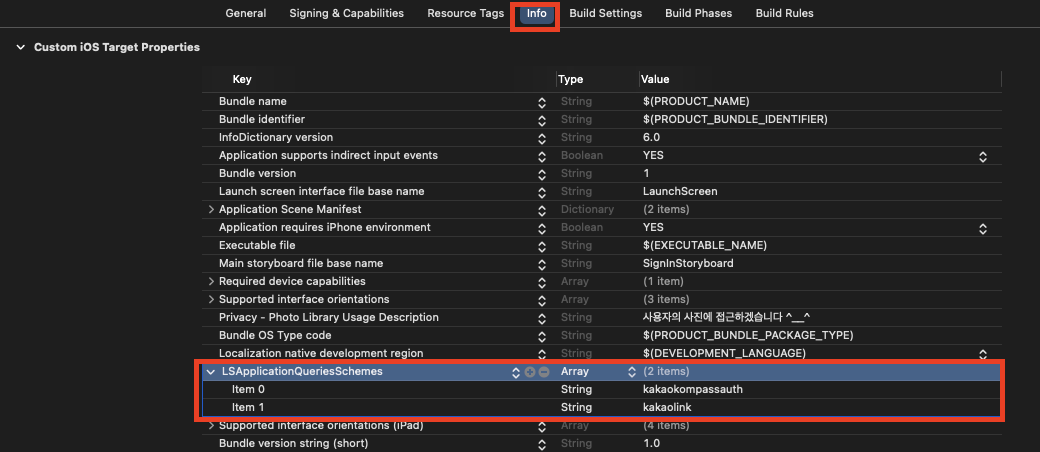Open value popup for Localization native development region

point(983,354)
